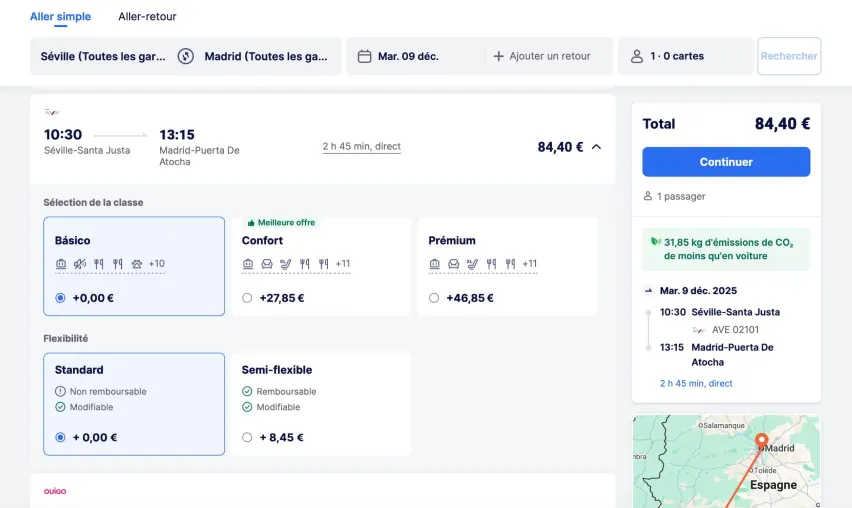Click the reclining seat icon in Prémium

(x=473, y=264)
